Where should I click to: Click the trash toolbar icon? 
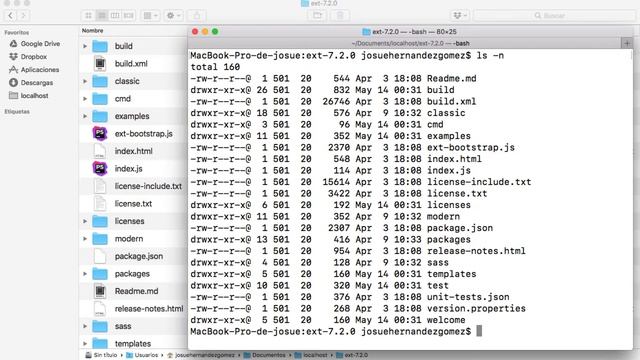coord(340,16)
